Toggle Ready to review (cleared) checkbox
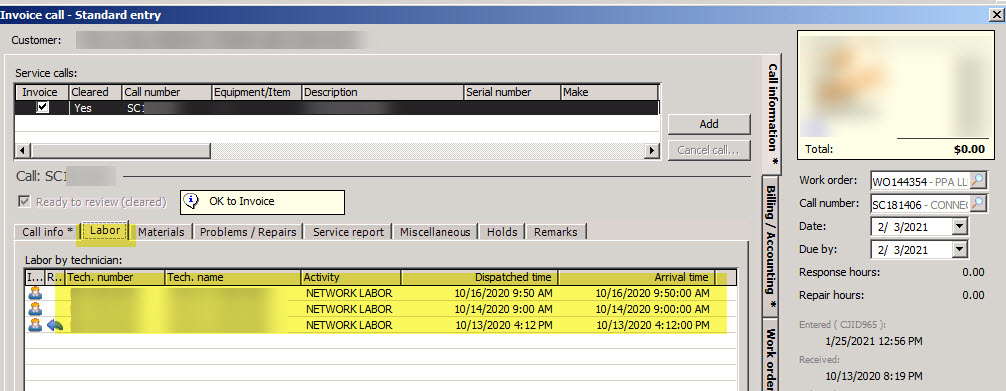The image size is (1006, 391). 24,202
